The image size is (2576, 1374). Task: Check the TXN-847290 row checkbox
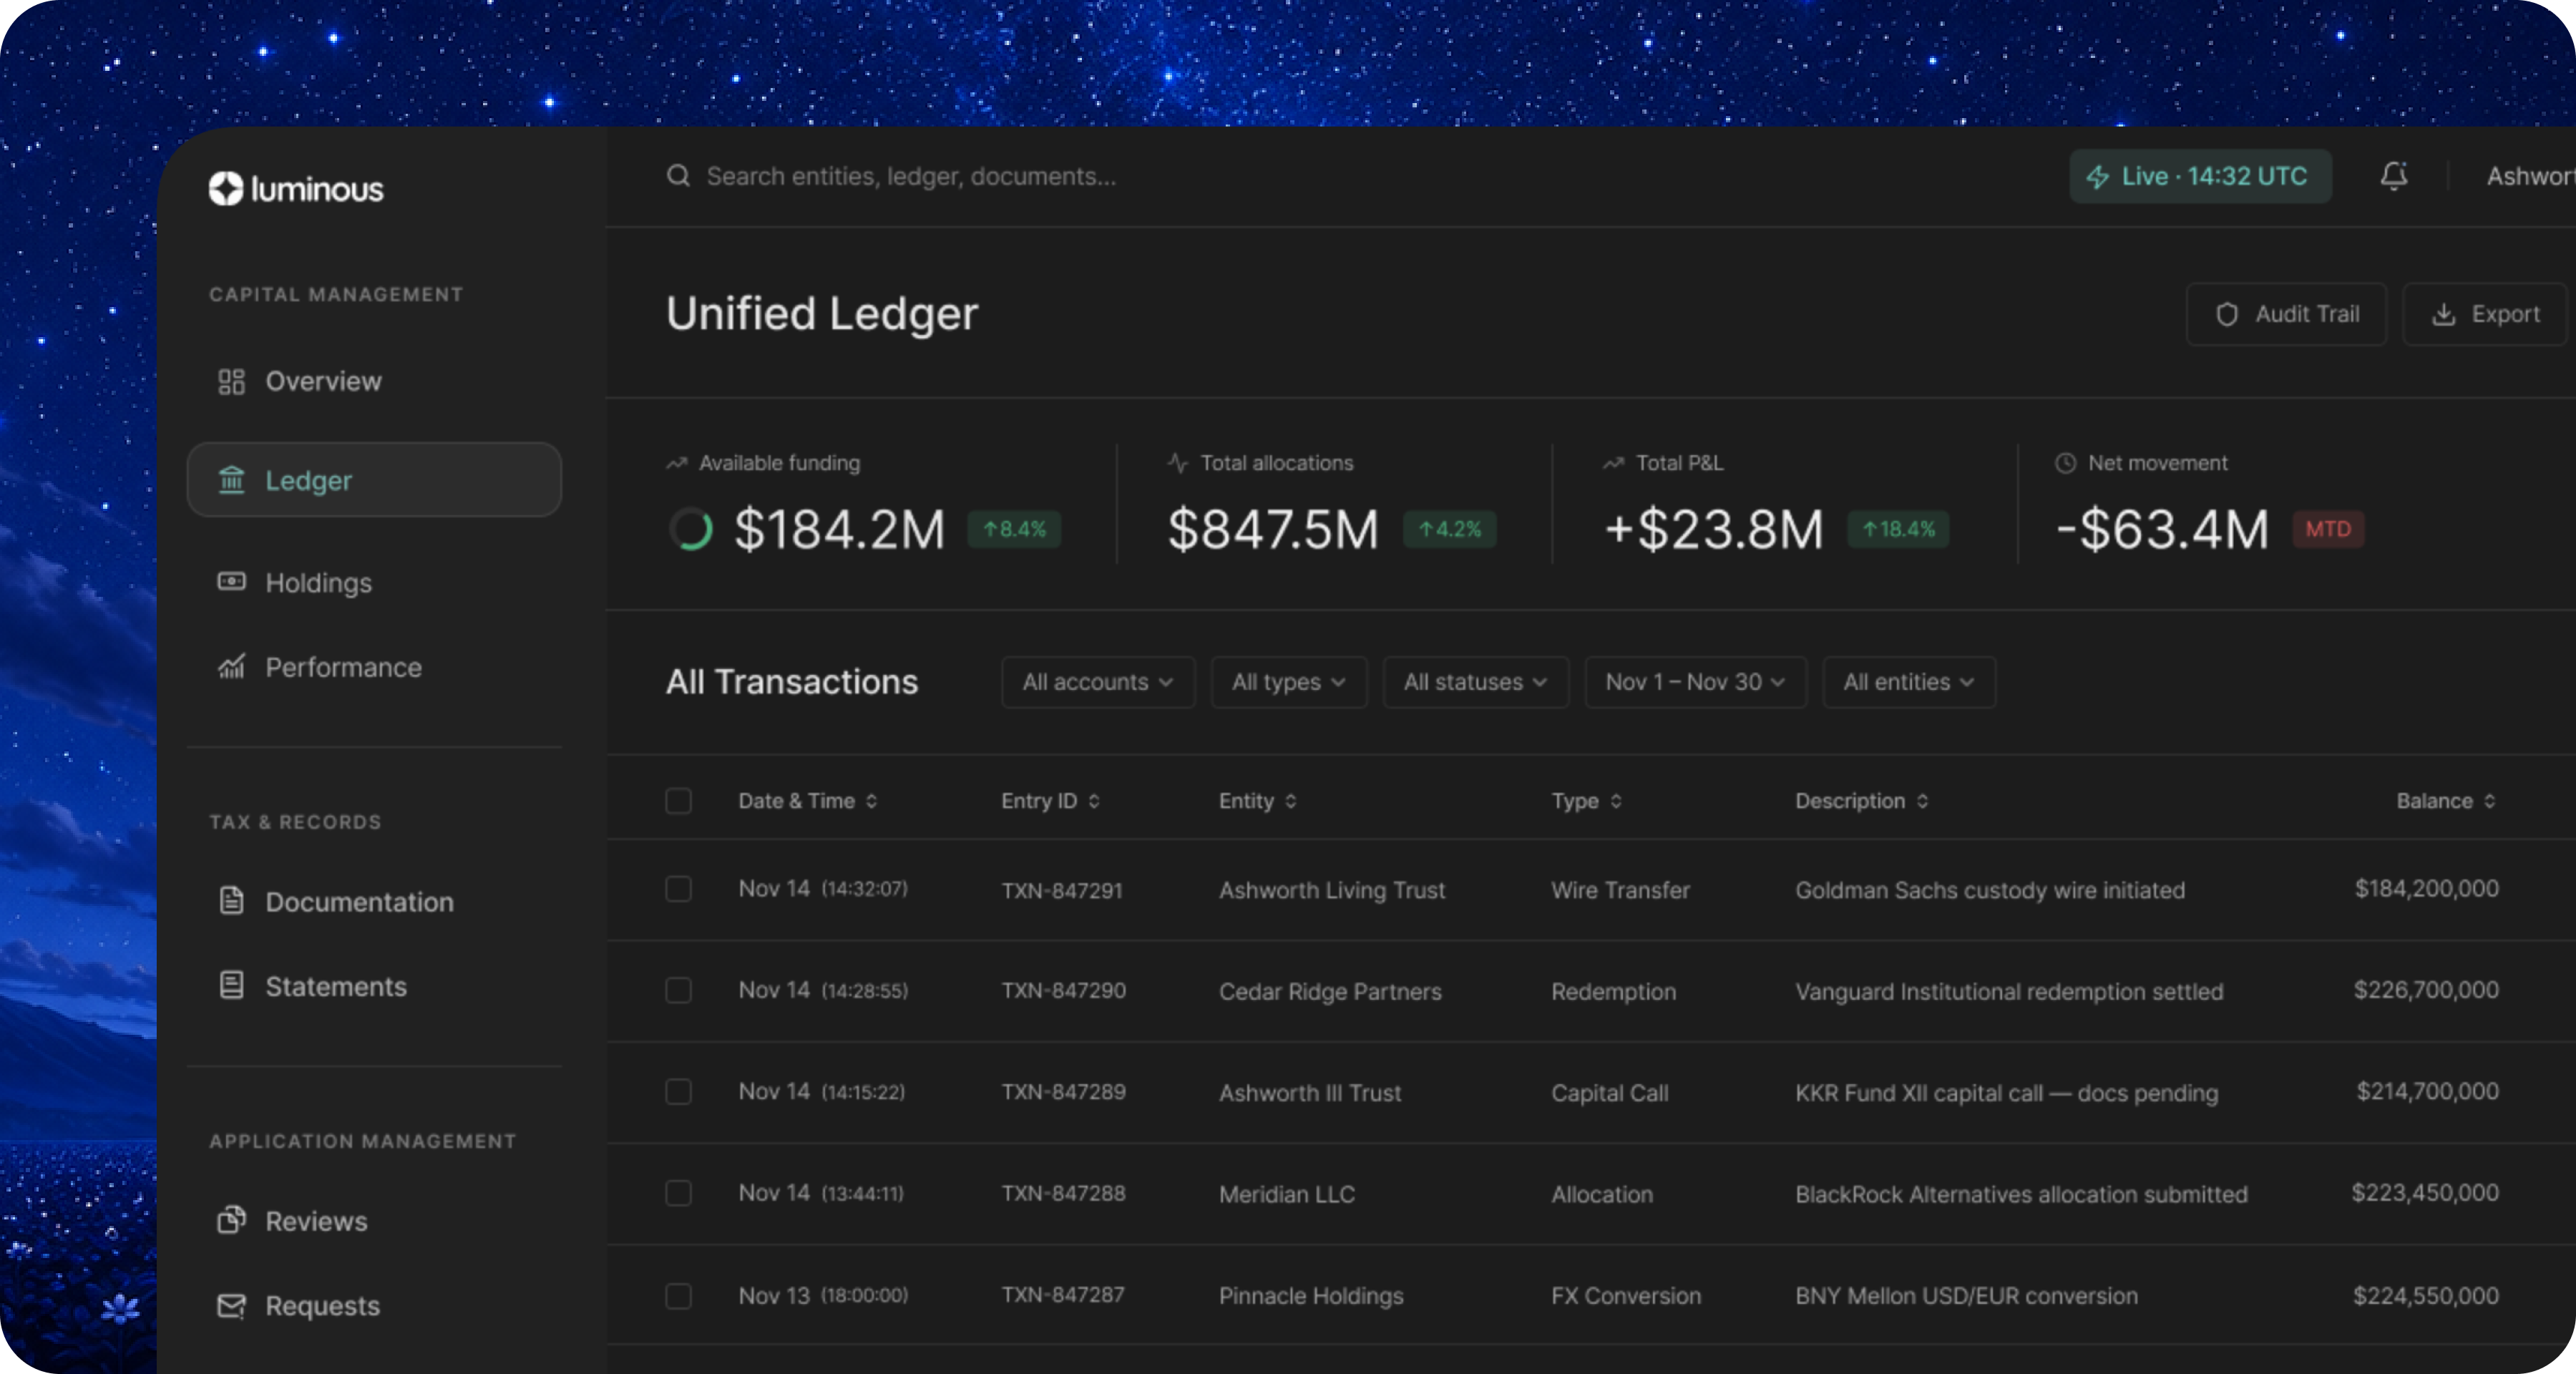tap(678, 990)
